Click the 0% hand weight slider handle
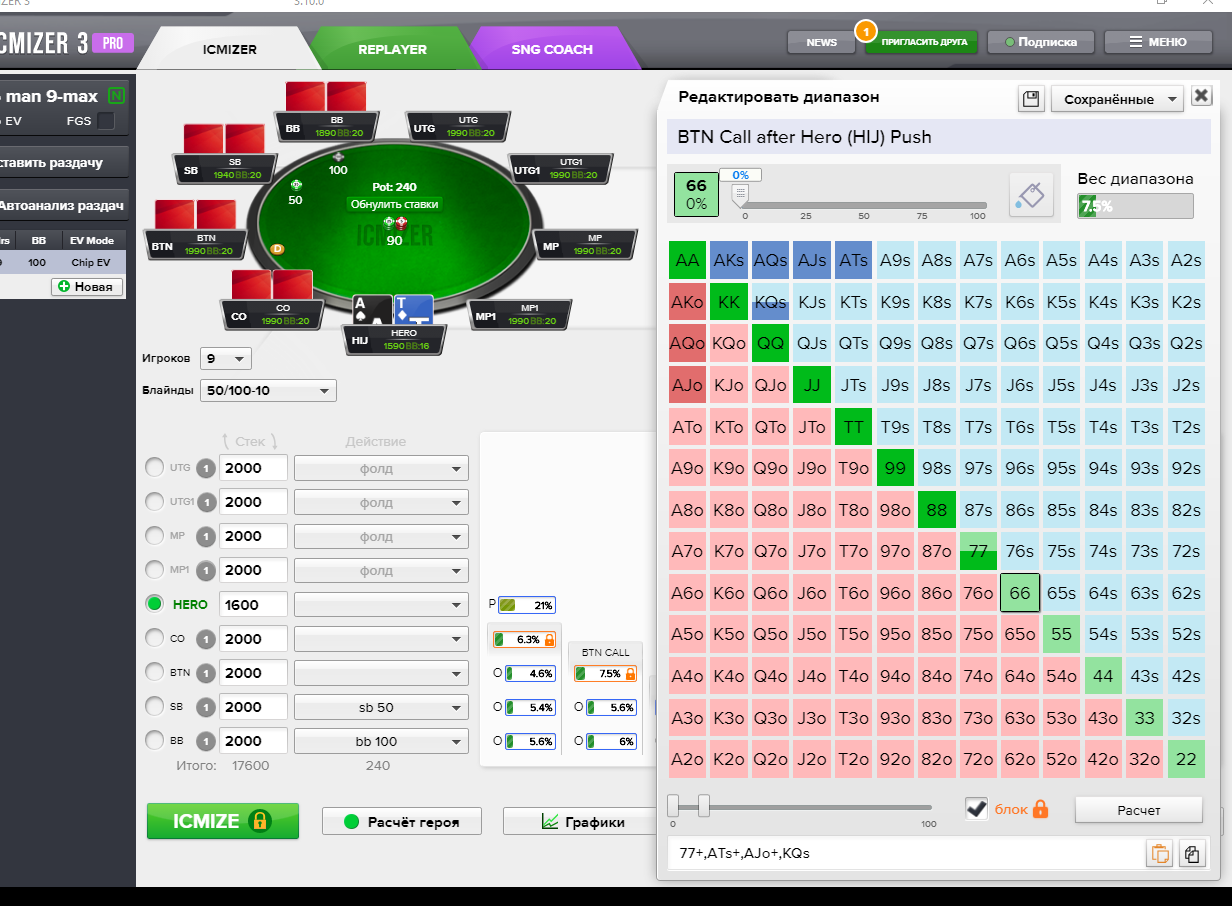This screenshot has height=906, width=1232. coord(741,194)
